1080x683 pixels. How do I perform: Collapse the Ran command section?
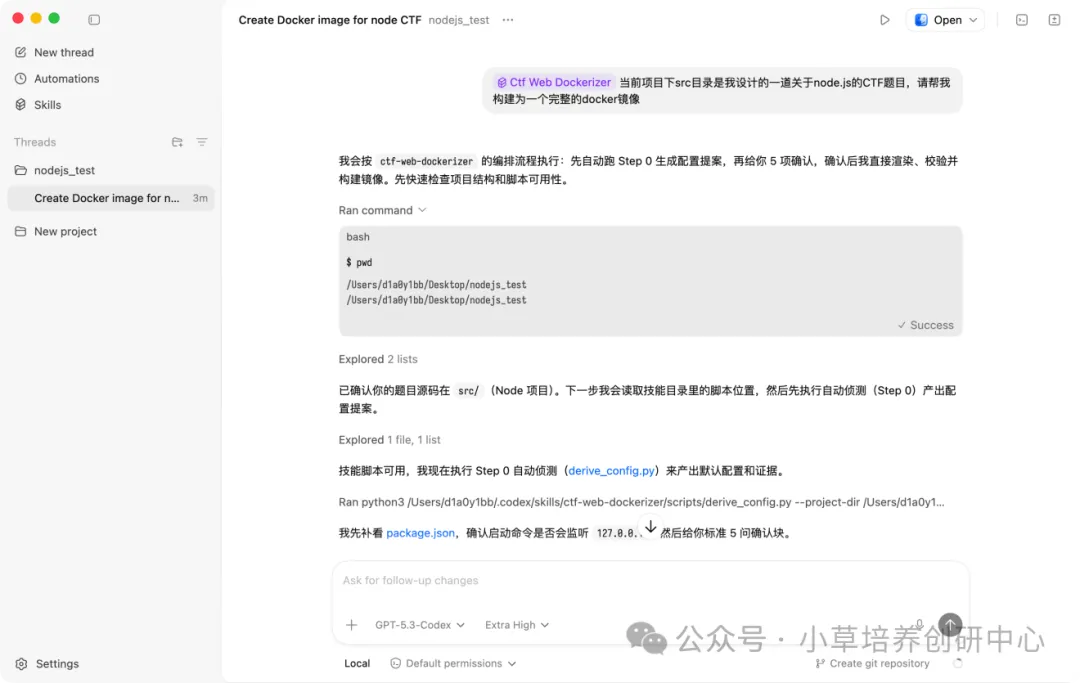point(382,210)
